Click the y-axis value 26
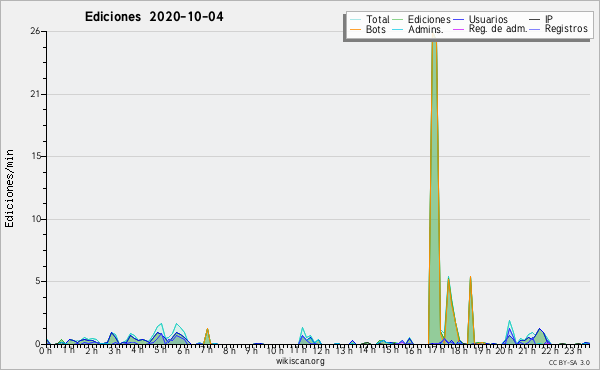Viewport: 600px width, 370px height. tap(35, 31)
